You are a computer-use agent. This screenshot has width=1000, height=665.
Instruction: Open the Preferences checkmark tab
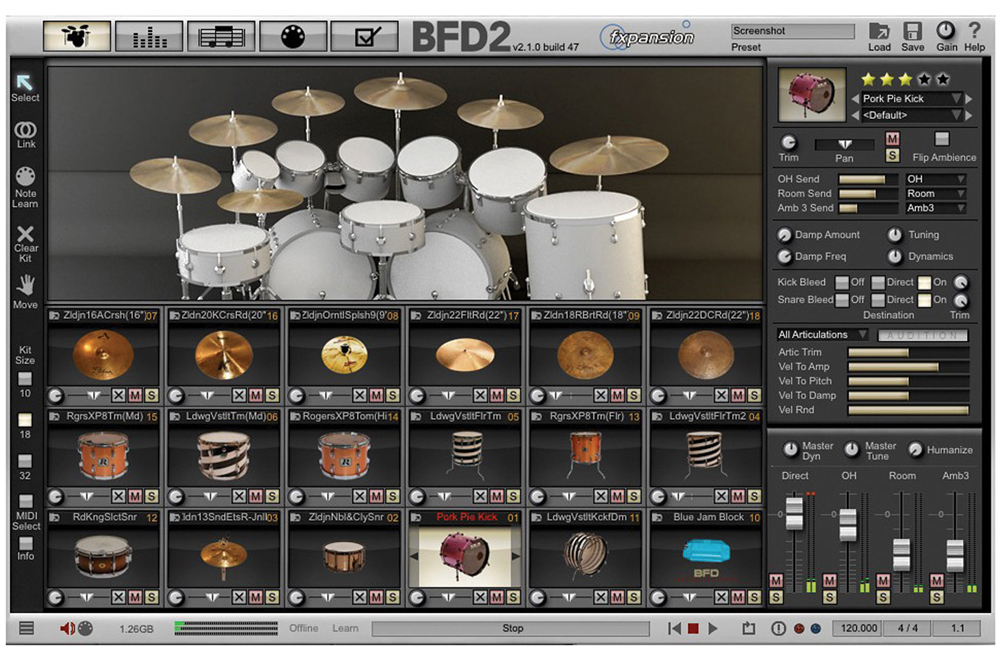tap(365, 36)
